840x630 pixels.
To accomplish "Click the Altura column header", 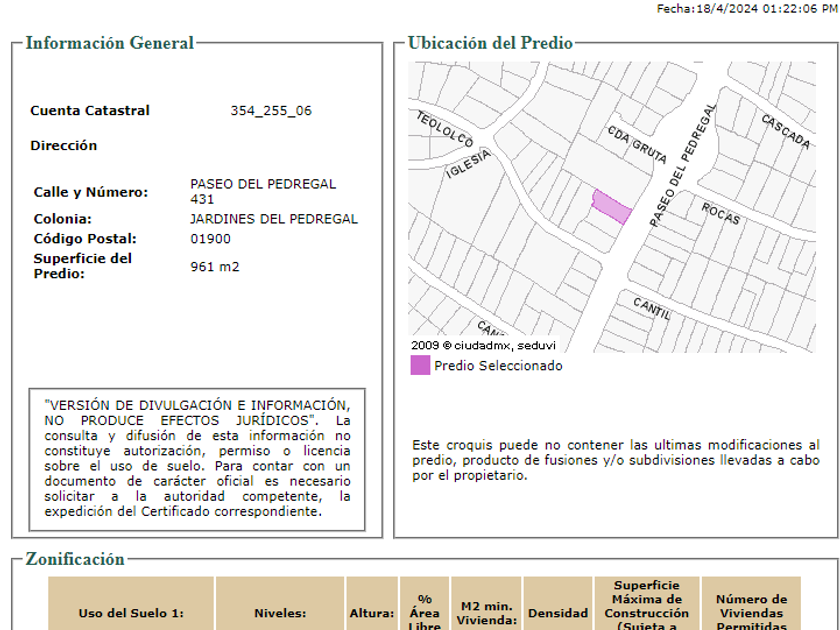I will click(x=372, y=613).
